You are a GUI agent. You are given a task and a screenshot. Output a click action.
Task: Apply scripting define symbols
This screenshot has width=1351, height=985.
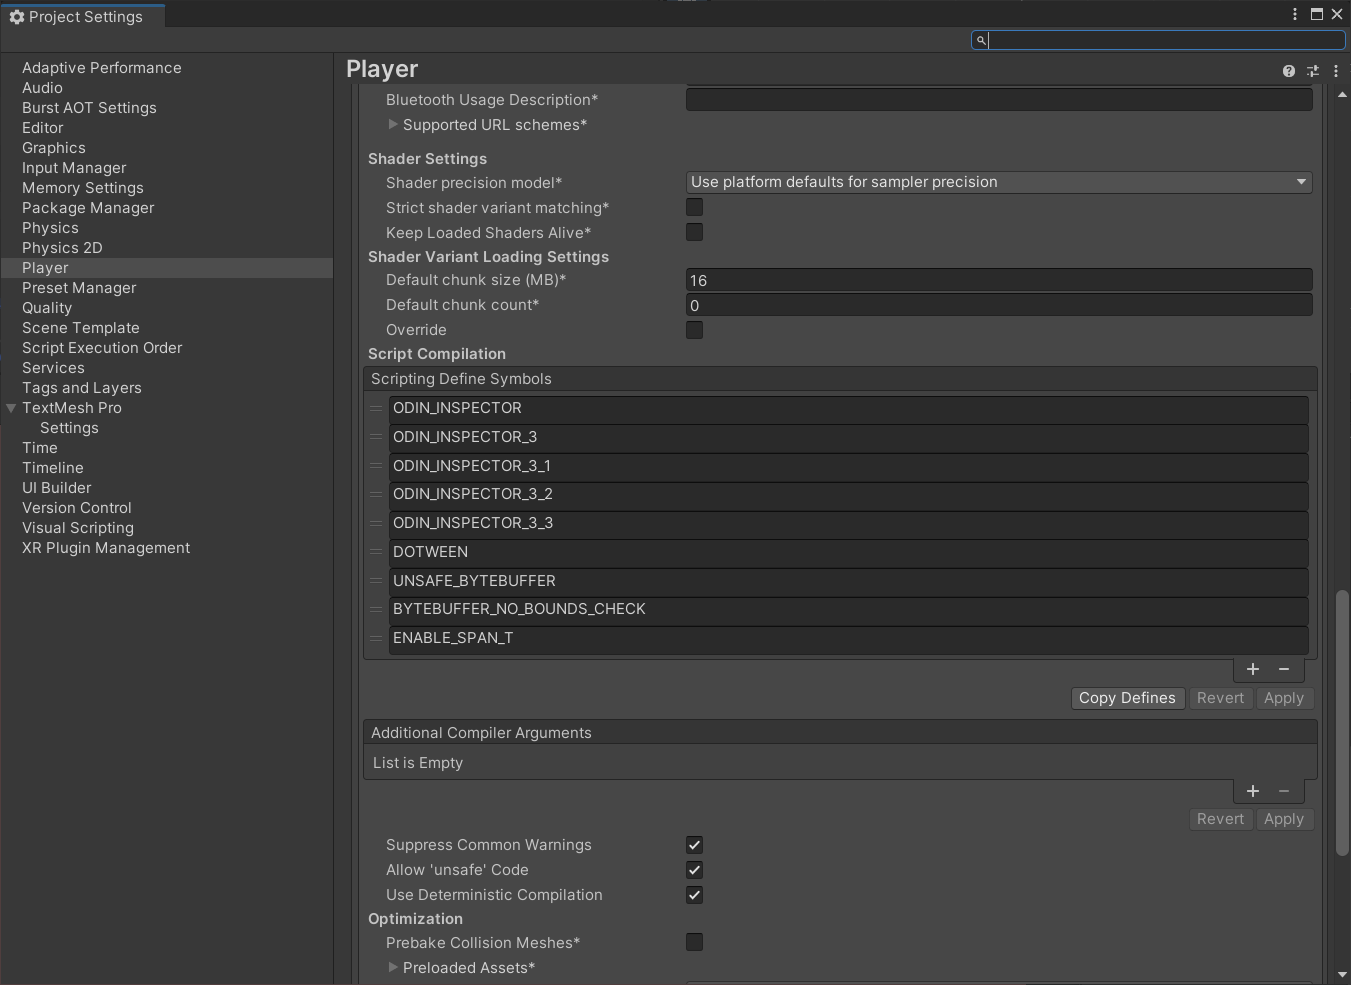1284,698
